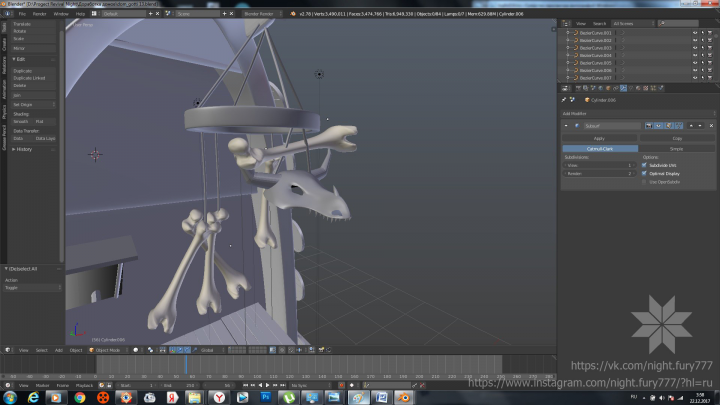
Task: Collapse the Subsurf modifier panel arrow
Action: [x=566, y=125]
